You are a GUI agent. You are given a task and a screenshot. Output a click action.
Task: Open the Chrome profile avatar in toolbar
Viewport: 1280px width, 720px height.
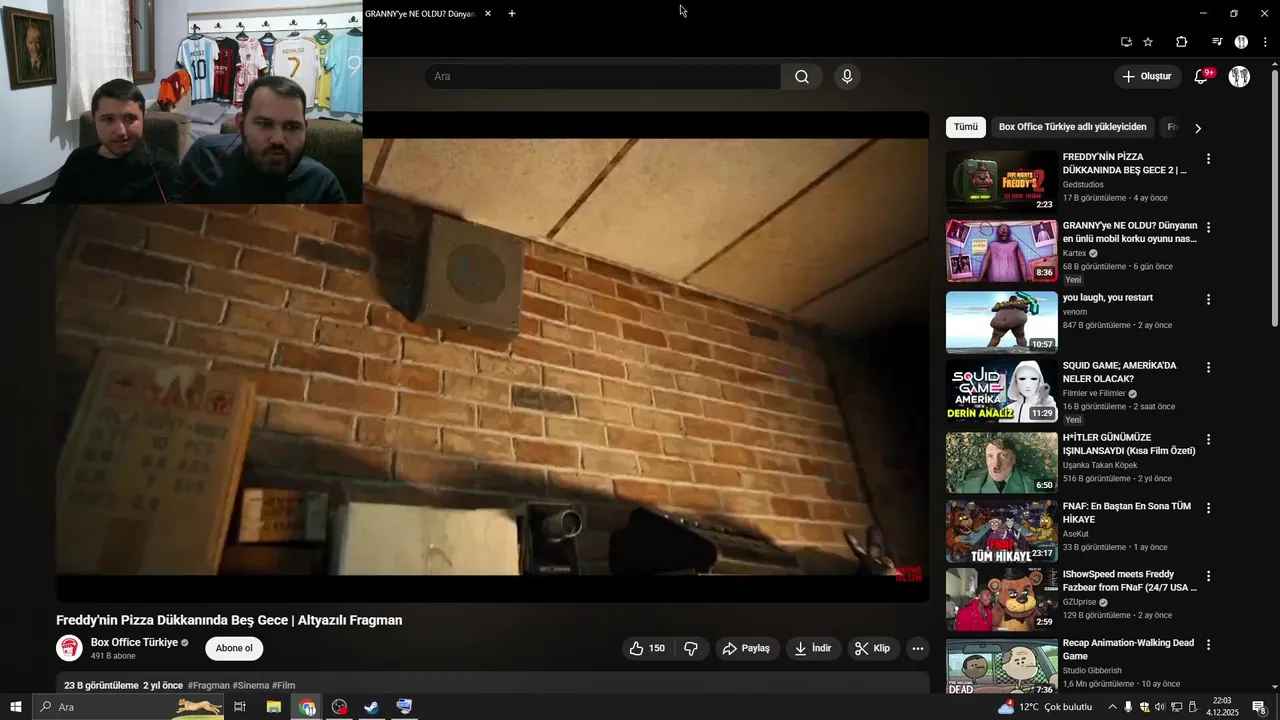tap(1241, 42)
